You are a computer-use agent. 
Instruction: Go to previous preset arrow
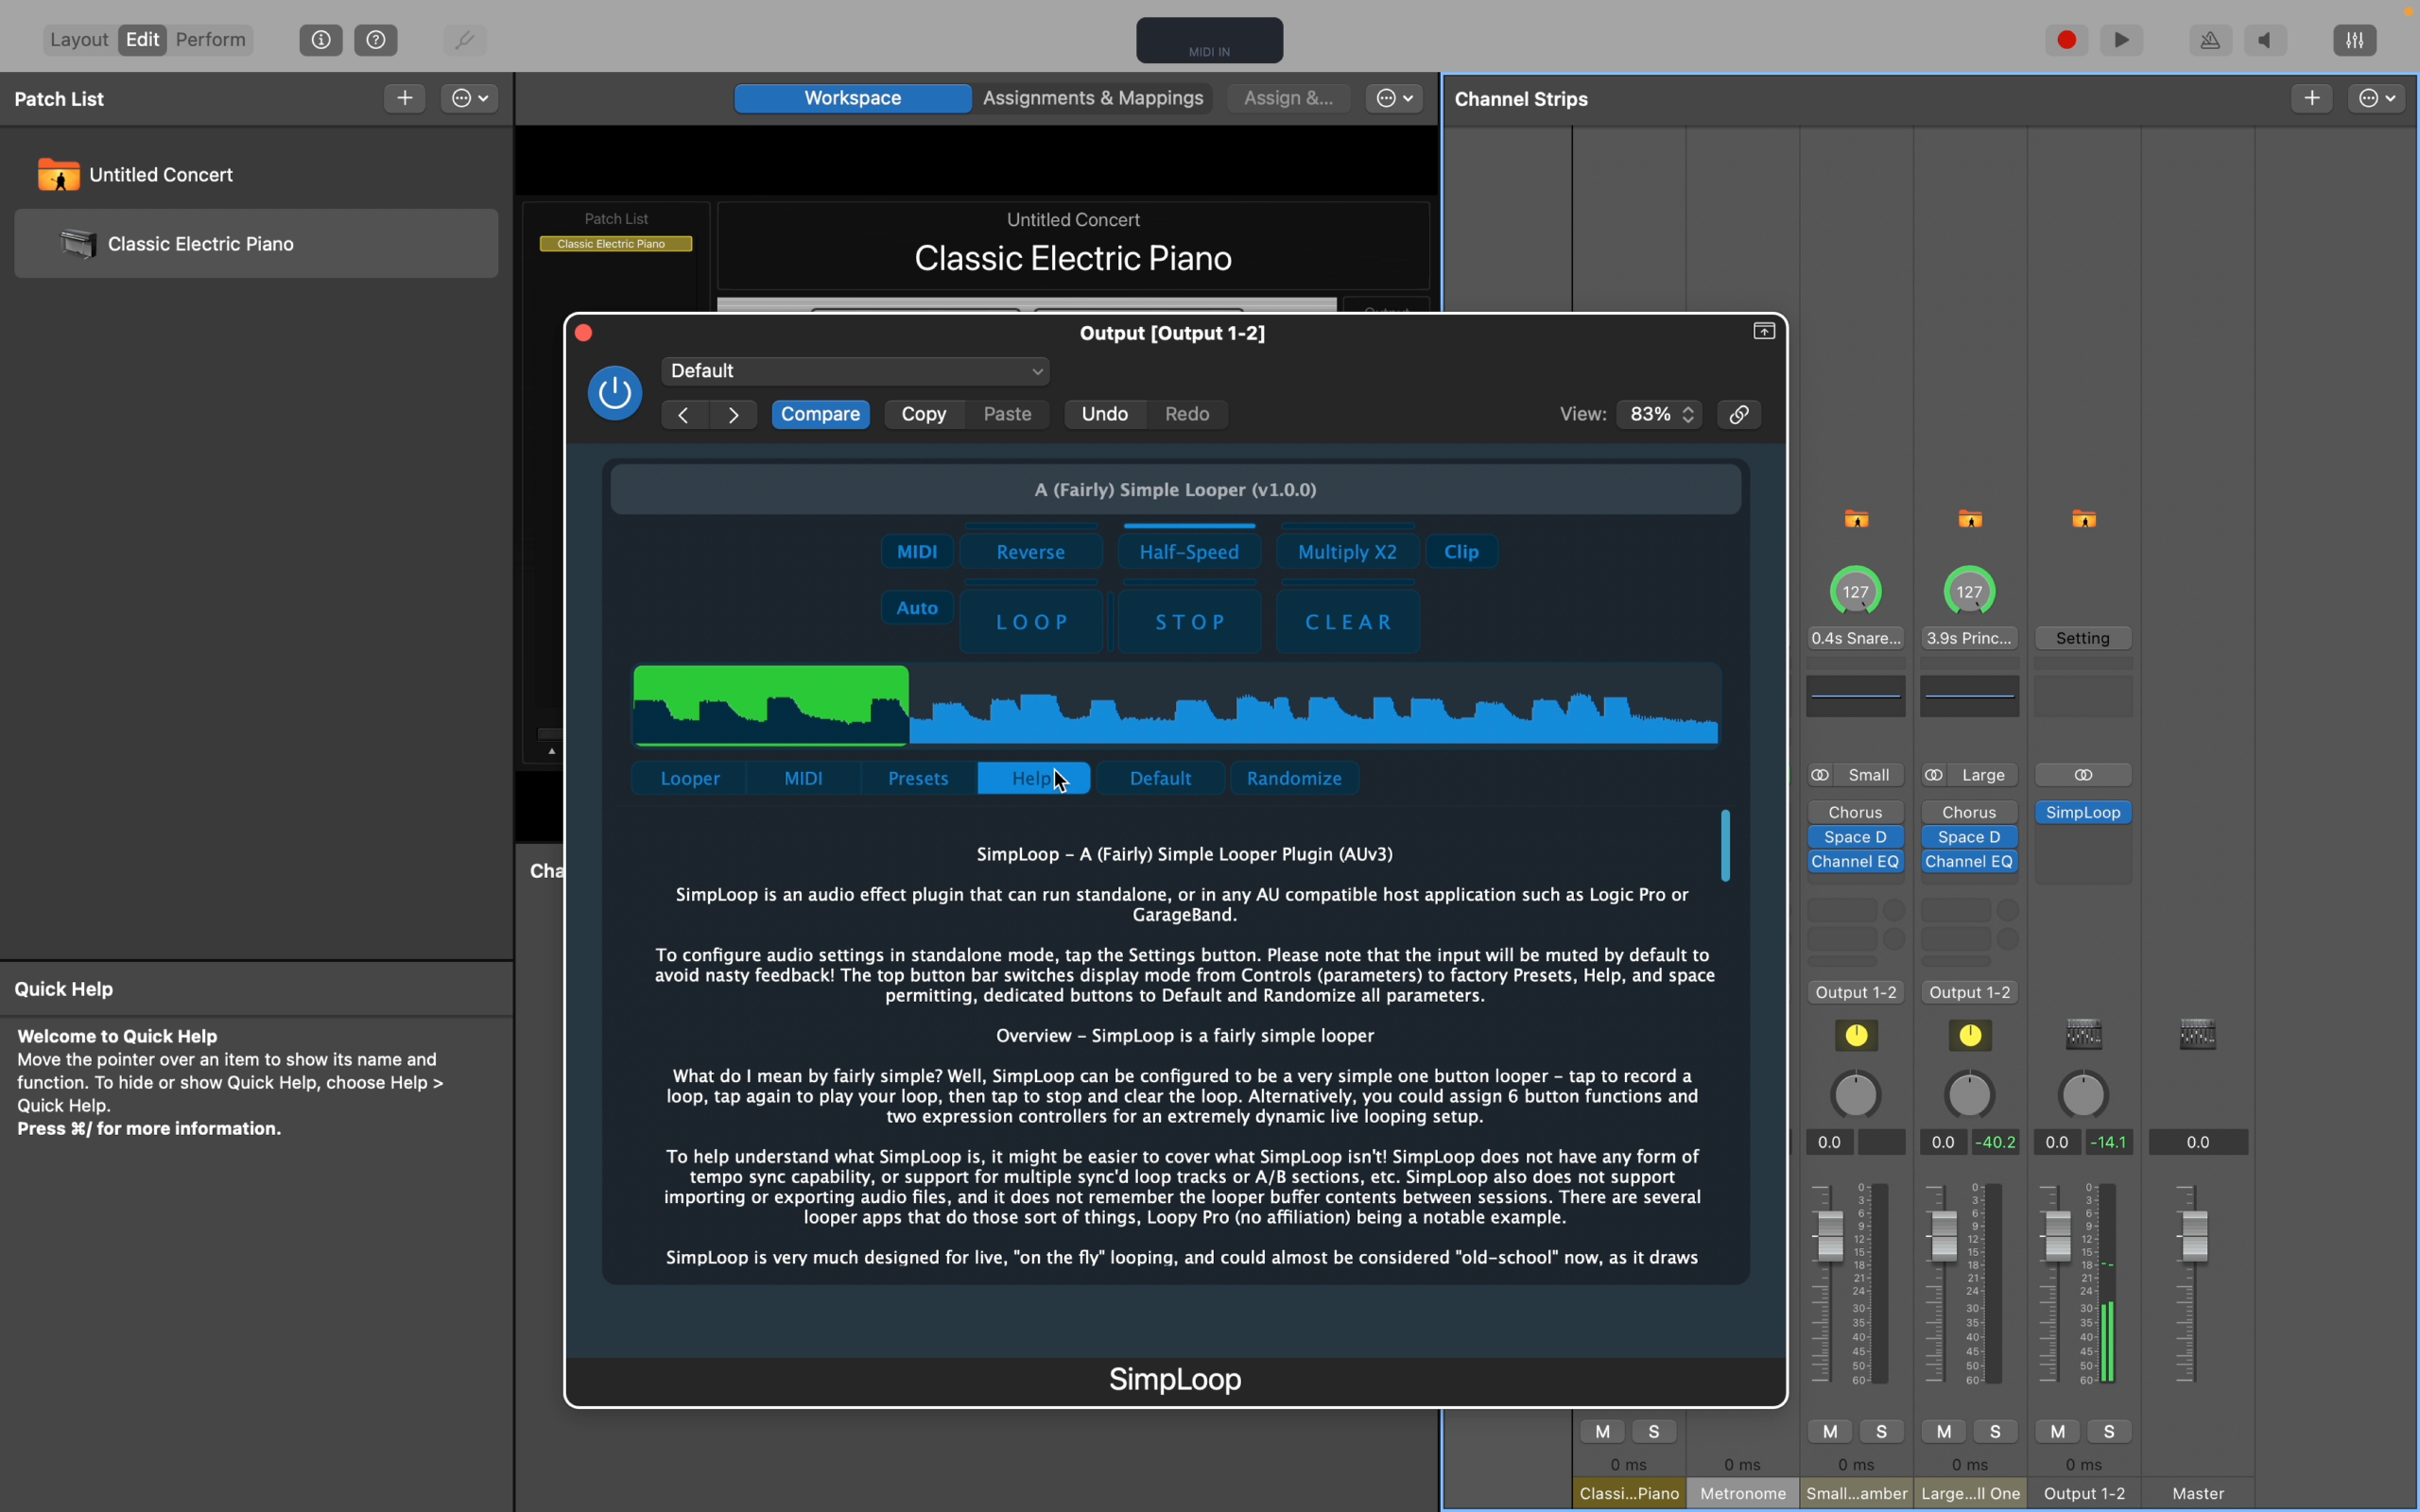[x=684, y=415]
